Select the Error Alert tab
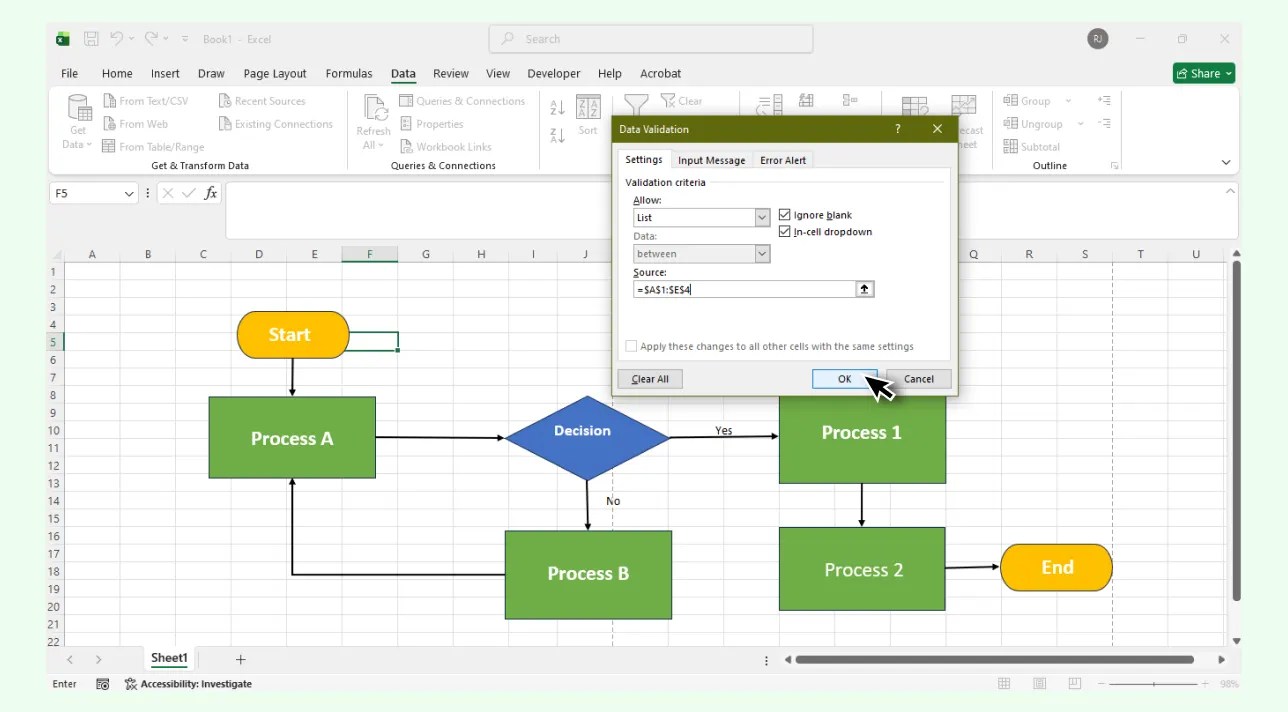The height and width of the screenshot is (712, 1288). click(783, 160)
